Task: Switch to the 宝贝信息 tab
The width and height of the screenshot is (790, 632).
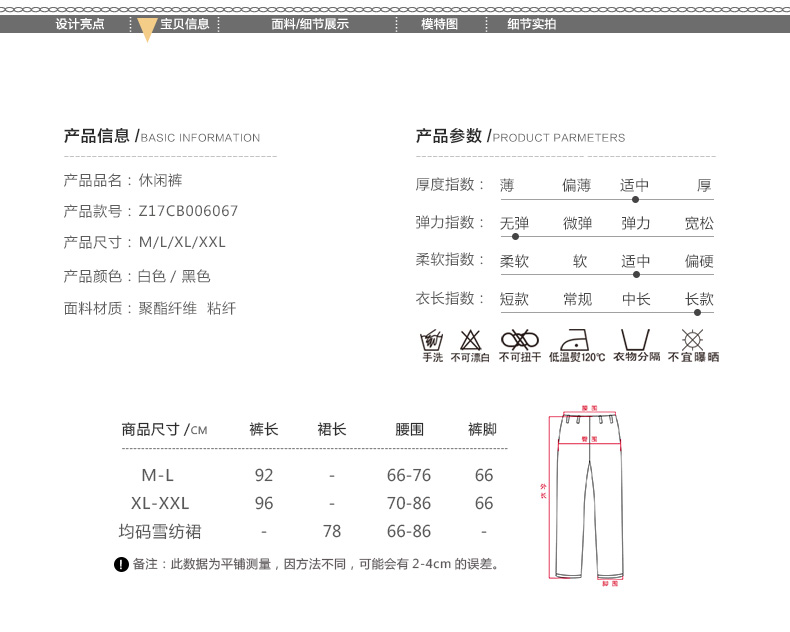Action: point(185,24)
